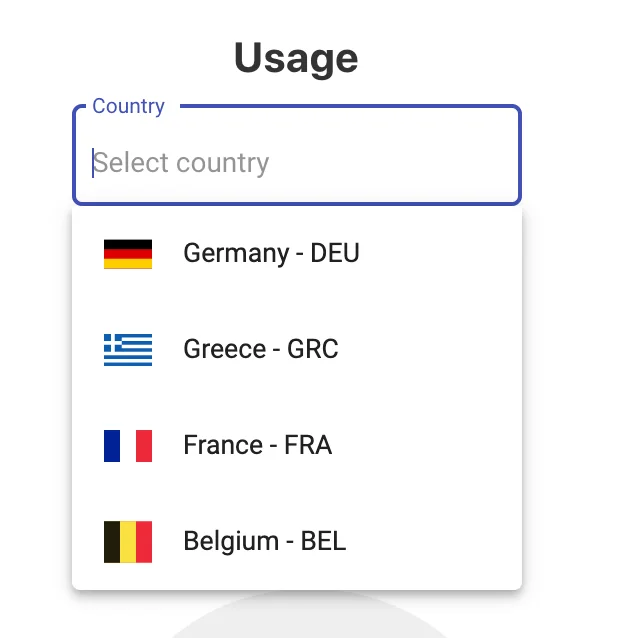
Task: Click the yellow stripe of the Belgian flag
Action: click(128, 542)
